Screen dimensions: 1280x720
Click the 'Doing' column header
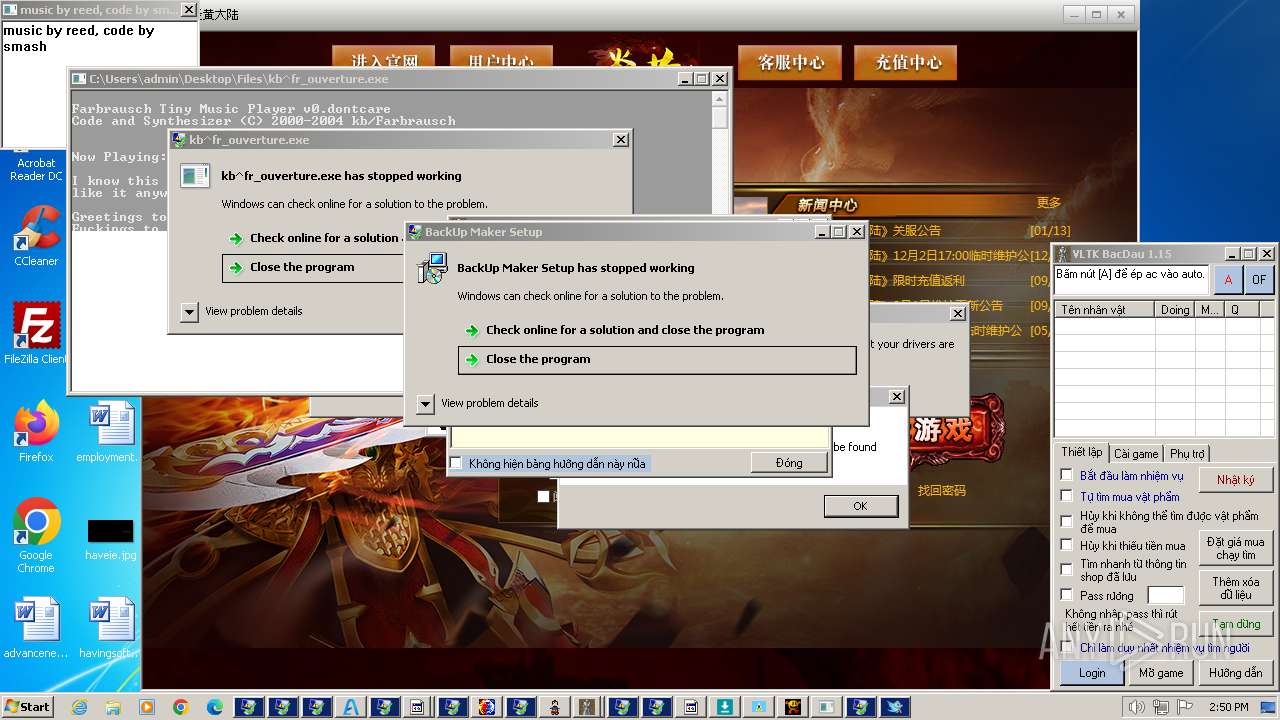click(x=1175, y=310)
